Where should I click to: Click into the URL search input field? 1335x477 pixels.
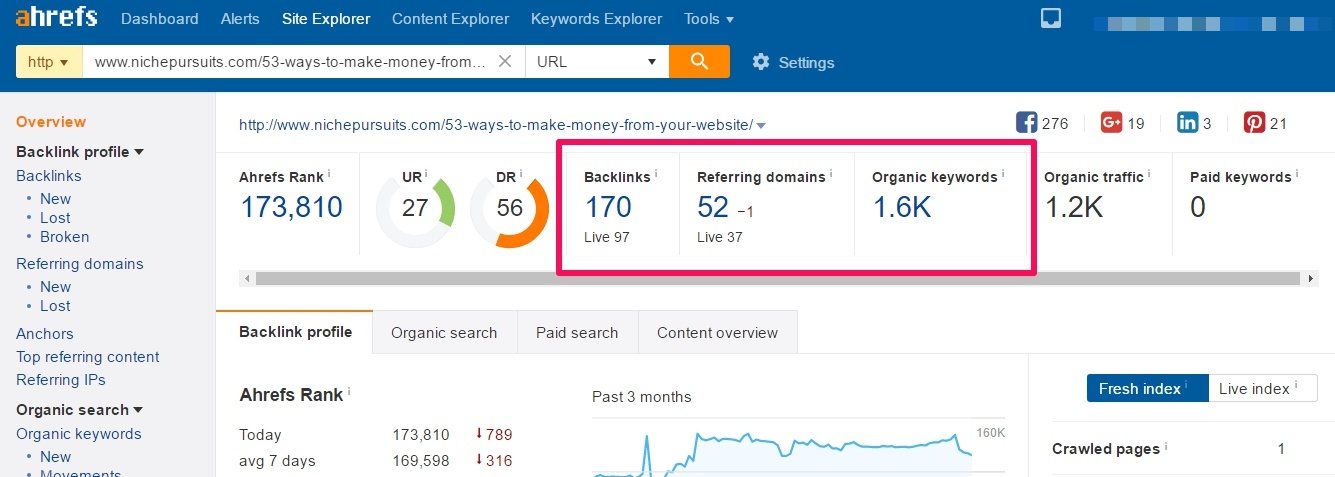[x=290, y=61]
